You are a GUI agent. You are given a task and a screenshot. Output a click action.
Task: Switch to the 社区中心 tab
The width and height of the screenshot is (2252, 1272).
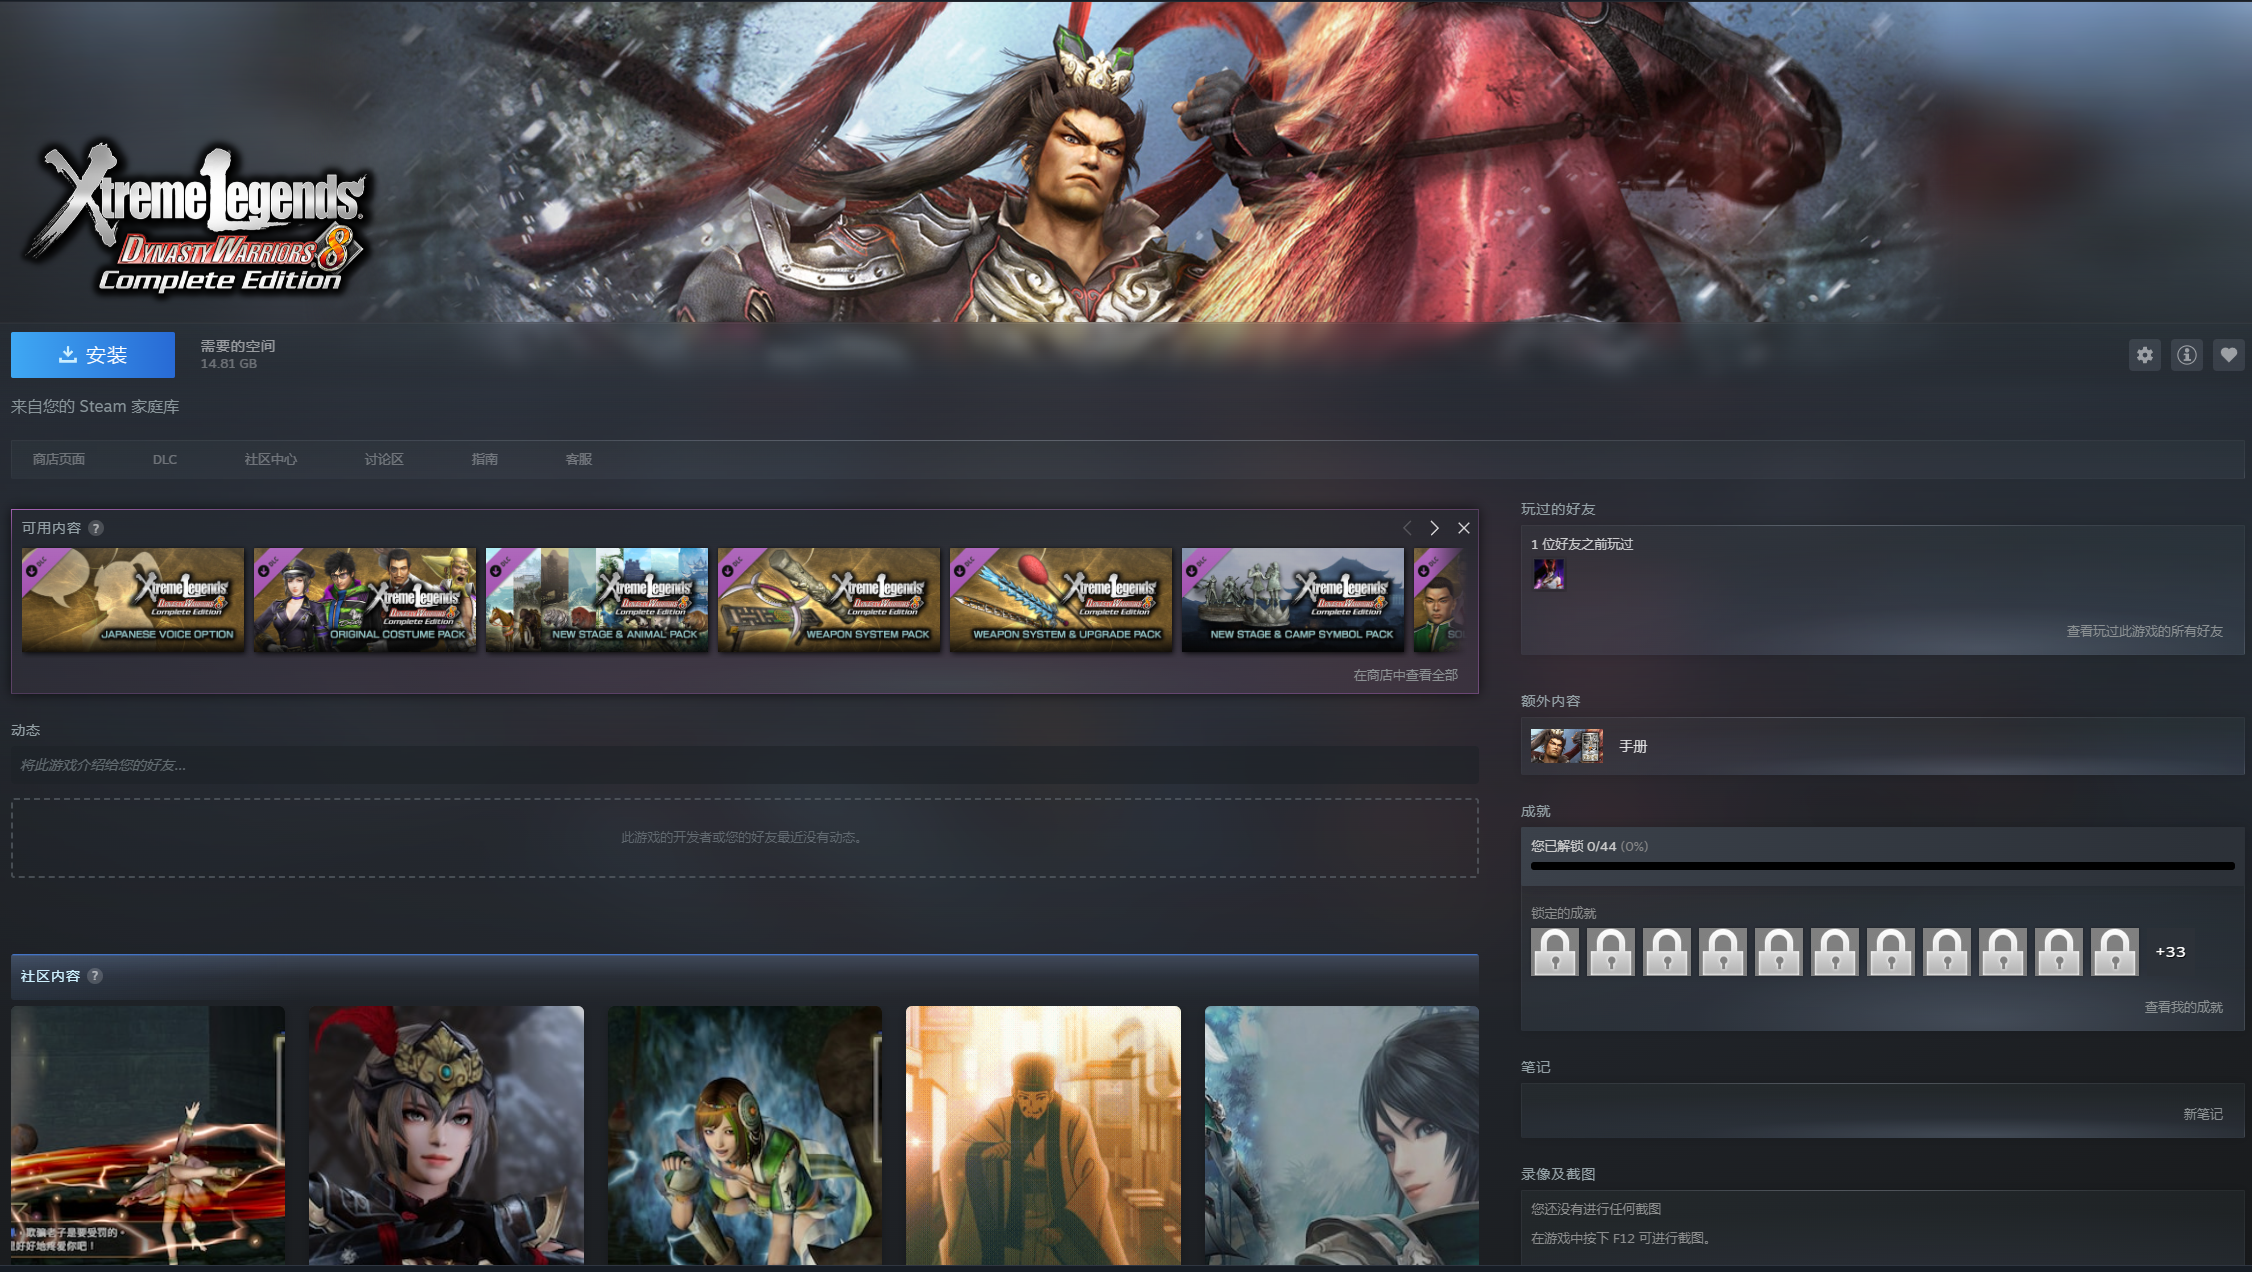pyautogui.click(x=270, y=460)
